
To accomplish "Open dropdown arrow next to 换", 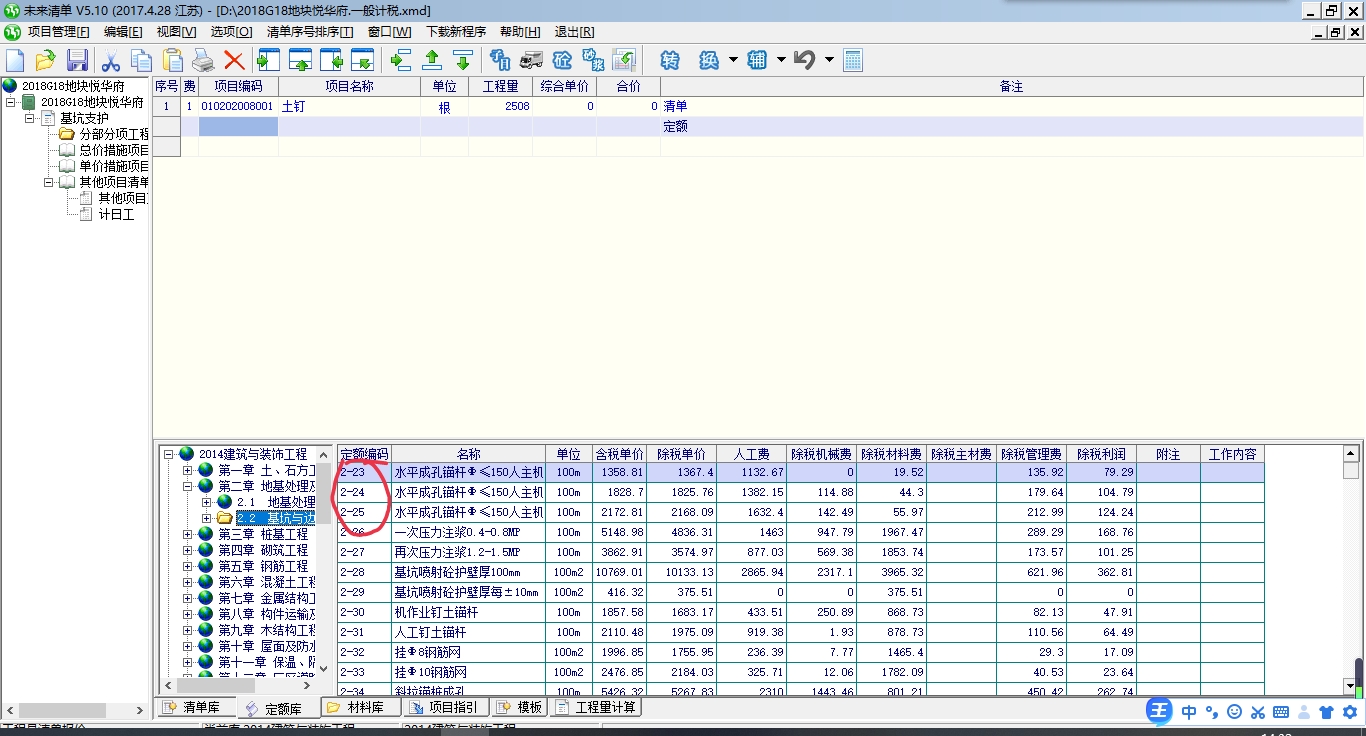I will pos(733,60).
